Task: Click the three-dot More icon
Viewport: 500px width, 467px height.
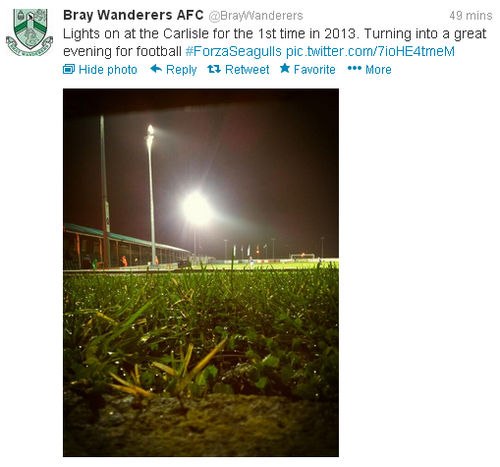Action: 354,68
